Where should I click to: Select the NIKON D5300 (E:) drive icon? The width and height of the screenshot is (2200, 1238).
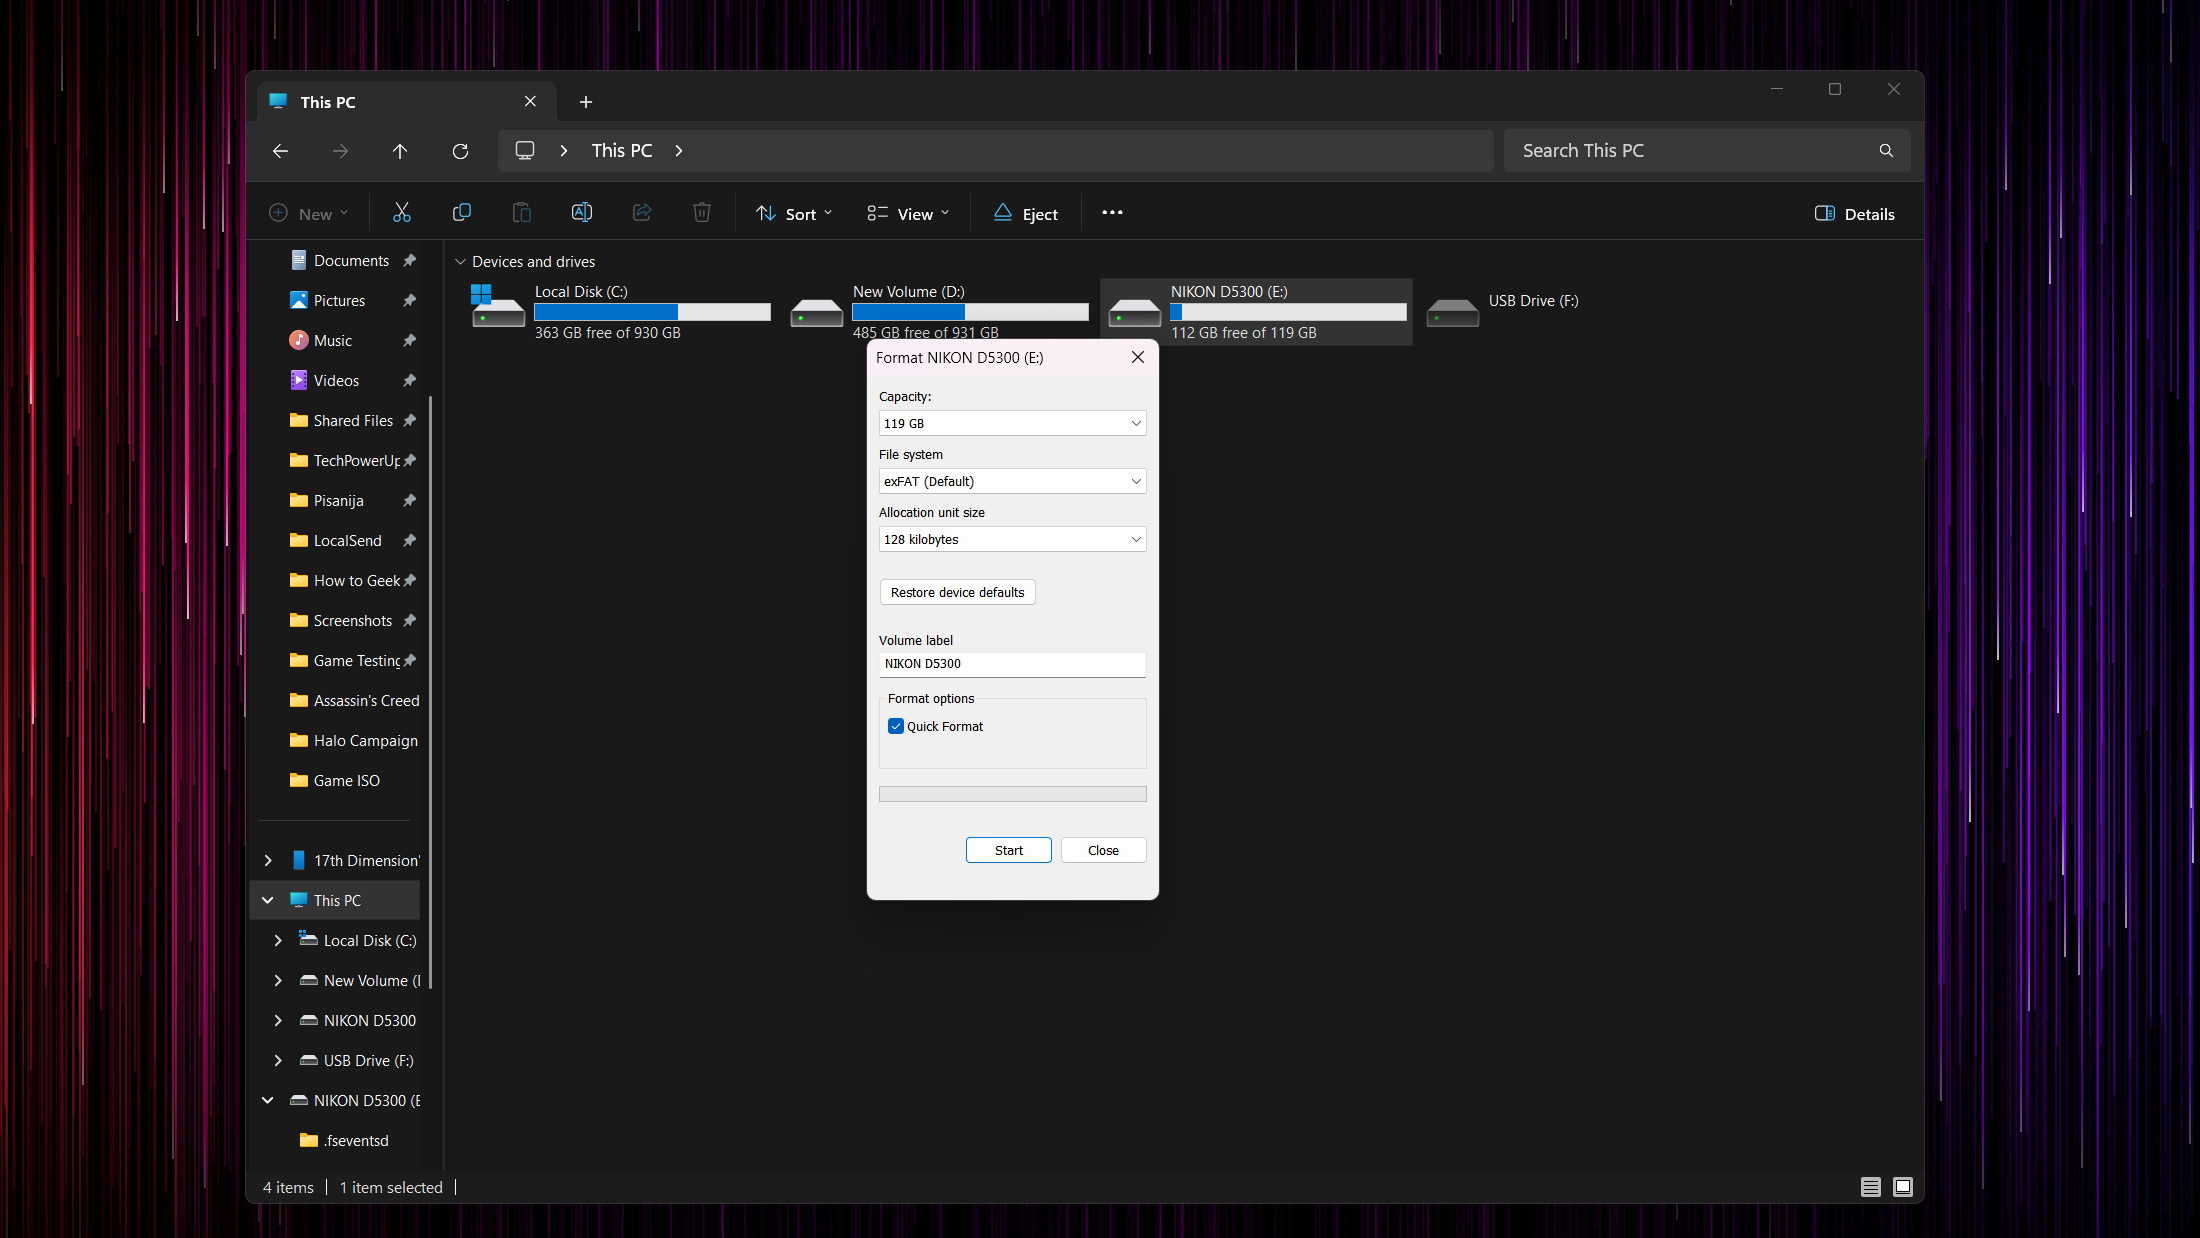(x=1134, y=313)
